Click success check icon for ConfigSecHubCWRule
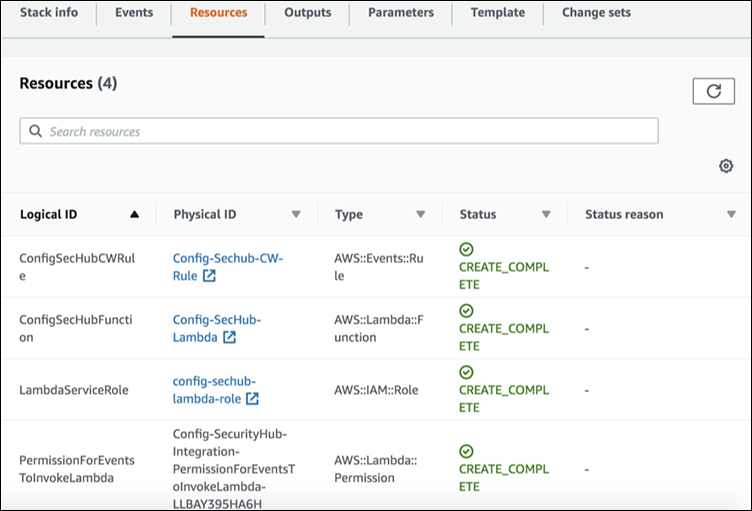752x511 pixels. coord(466,250)
